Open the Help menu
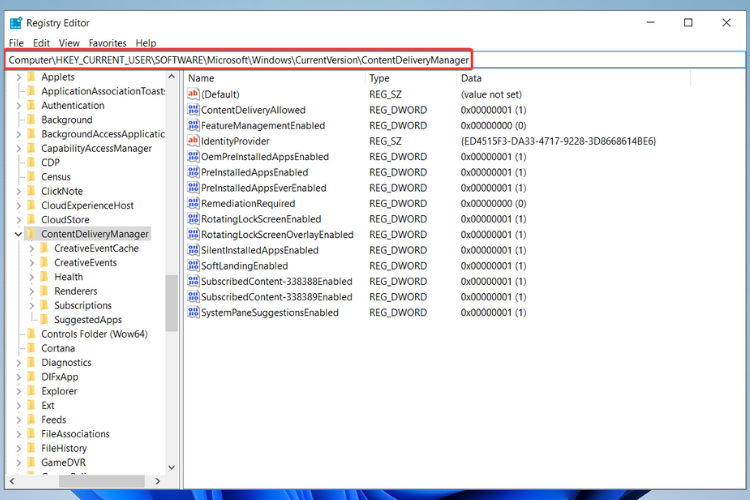The image size is (750, 500). pyautogui.click(x=145, y=43)
